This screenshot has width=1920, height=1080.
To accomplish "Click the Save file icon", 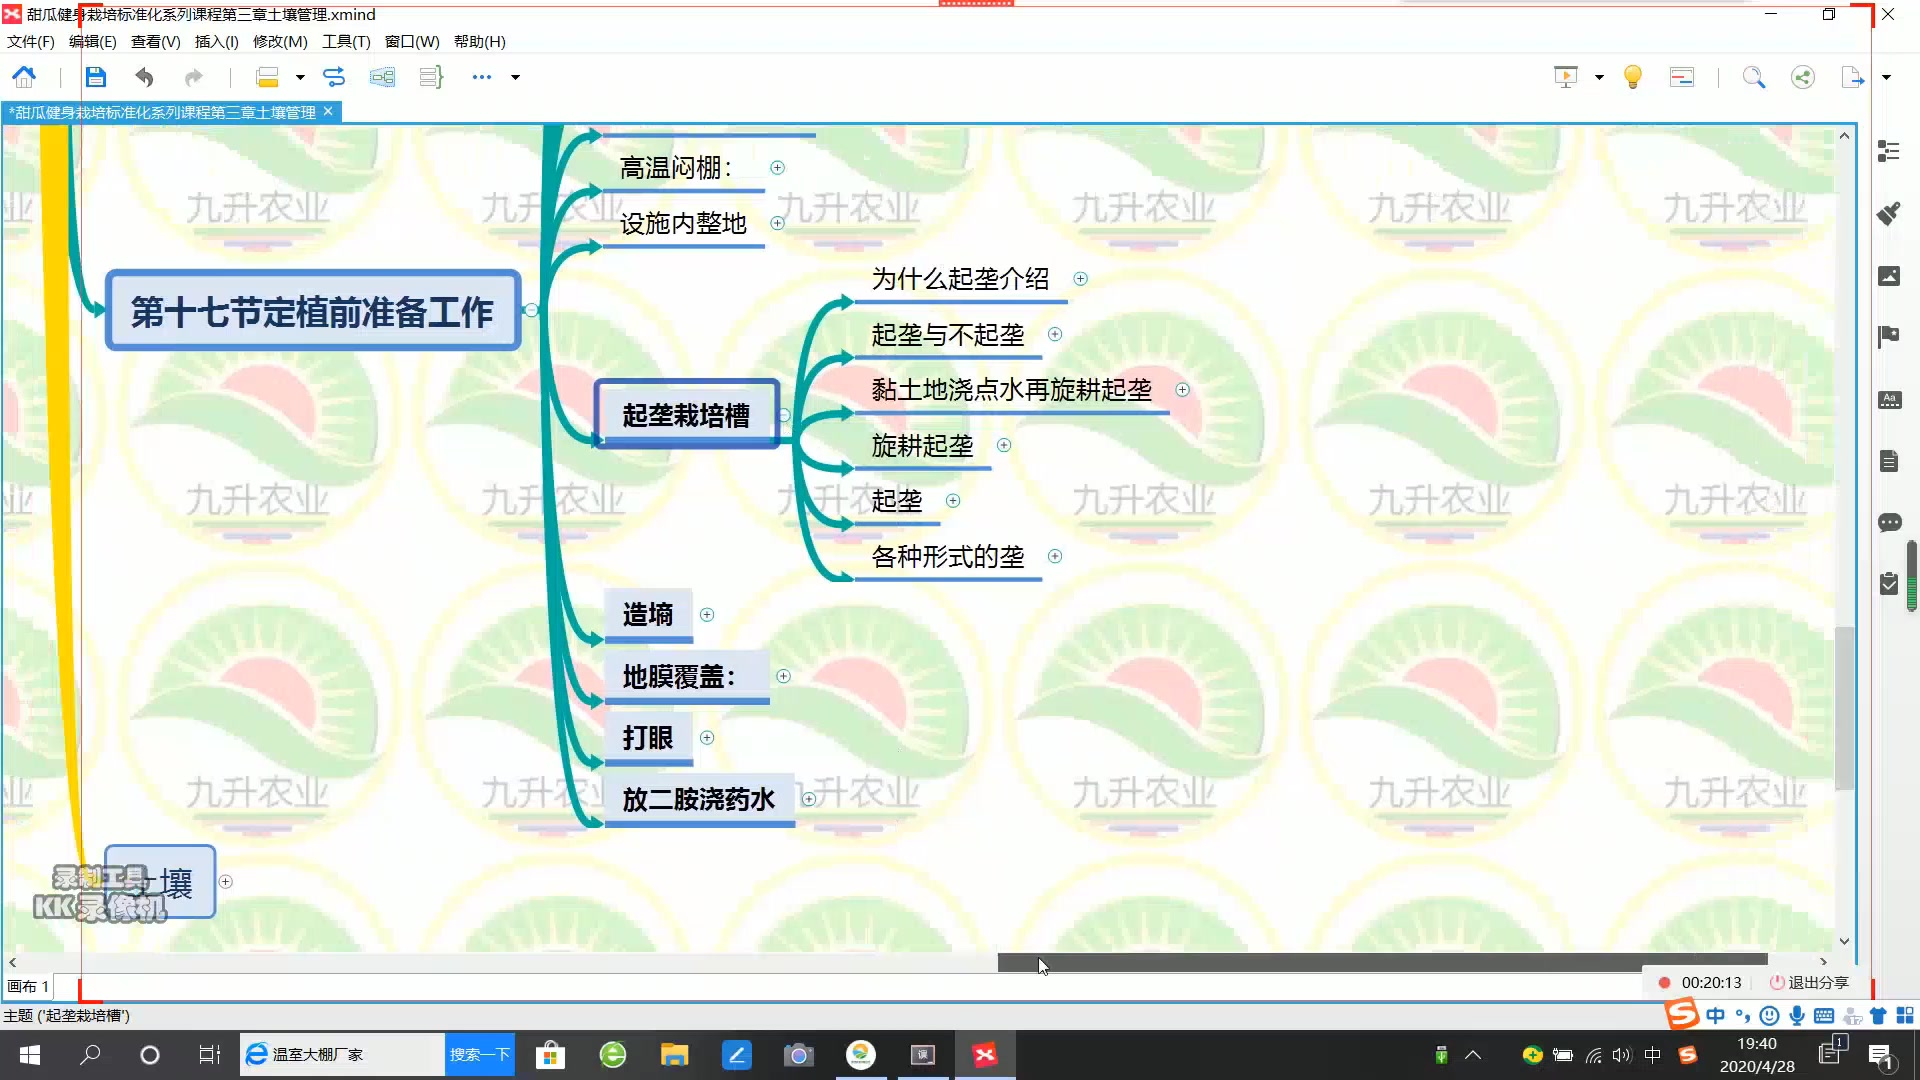I will [x=95, y=76].
